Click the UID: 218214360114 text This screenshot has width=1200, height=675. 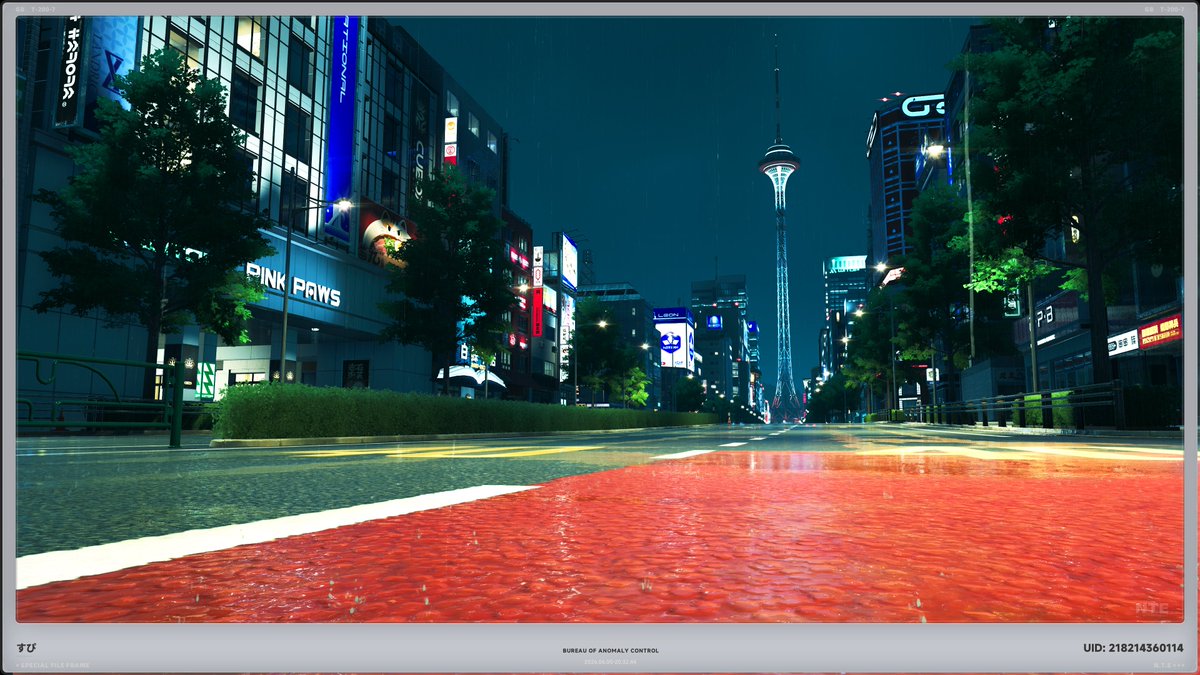click(1132, 648)
